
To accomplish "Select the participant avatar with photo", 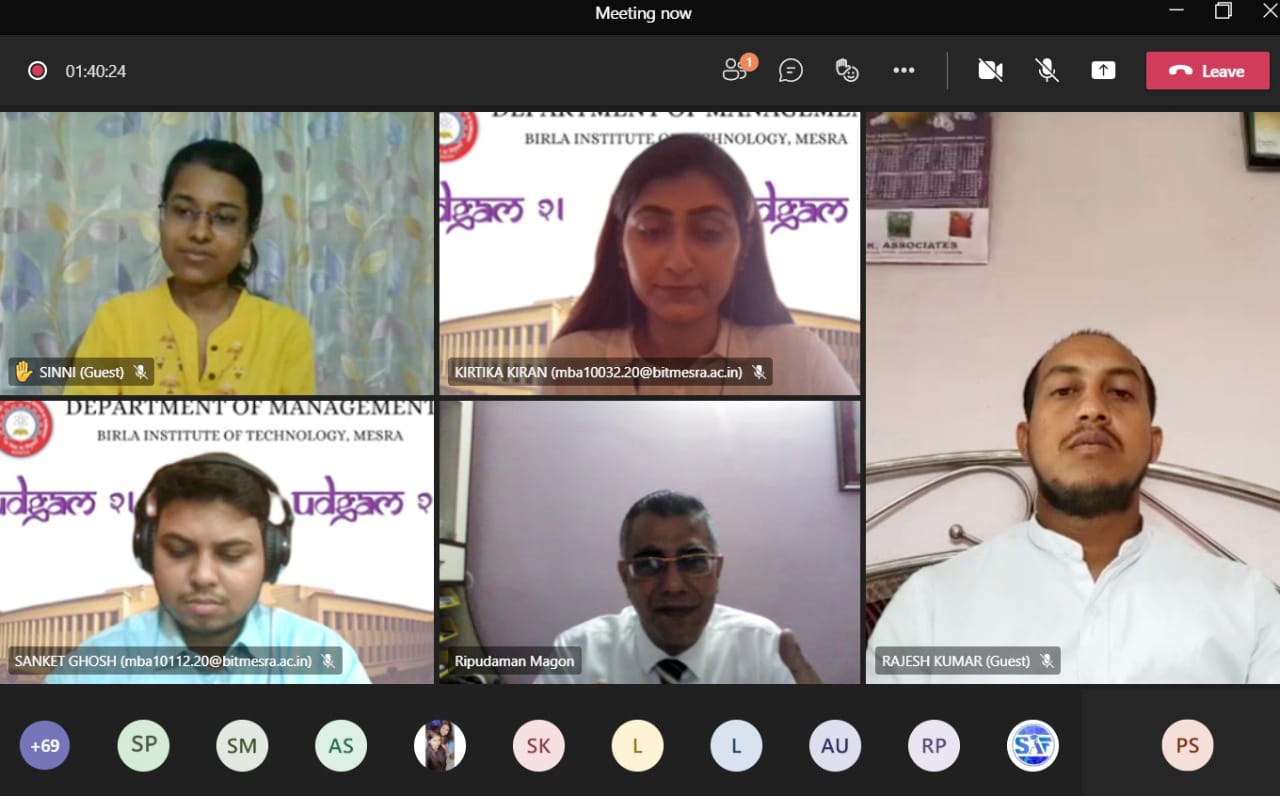I will pos(440,745).
